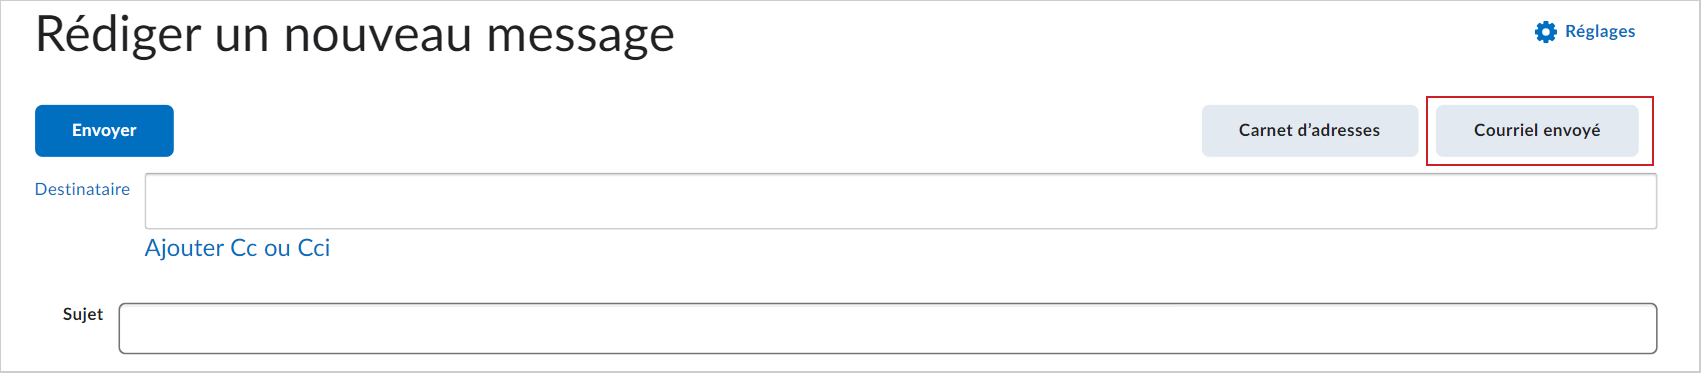1701x373 pixels.
Task: Open the Carnet d'adresses button
Action: [x=1309, y=131]
